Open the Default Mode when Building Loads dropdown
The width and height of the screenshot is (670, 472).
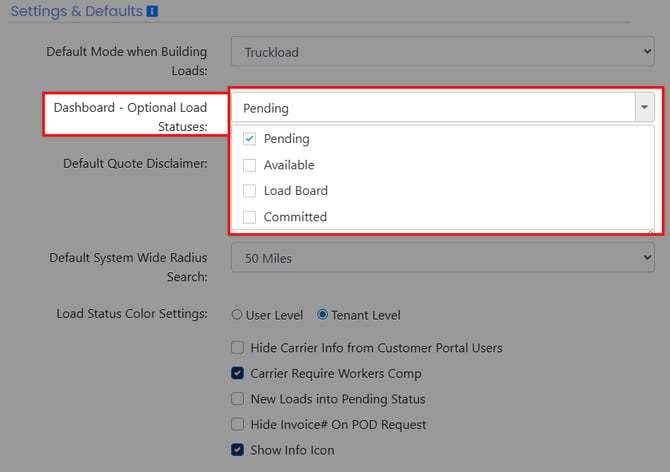(442, 52)
